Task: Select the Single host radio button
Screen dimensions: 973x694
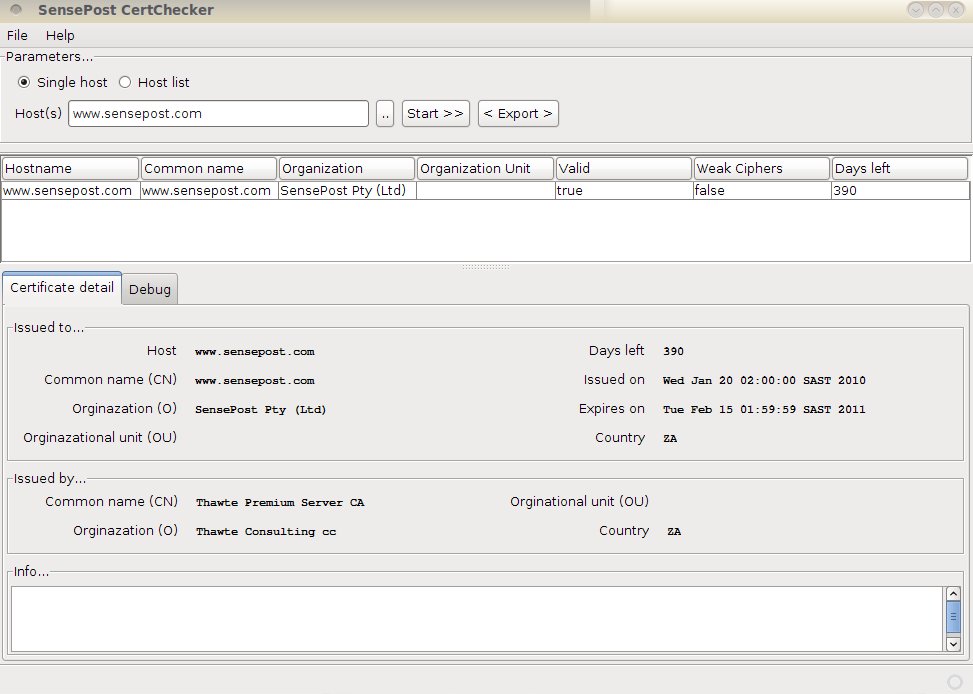Action: pos(24,82)
